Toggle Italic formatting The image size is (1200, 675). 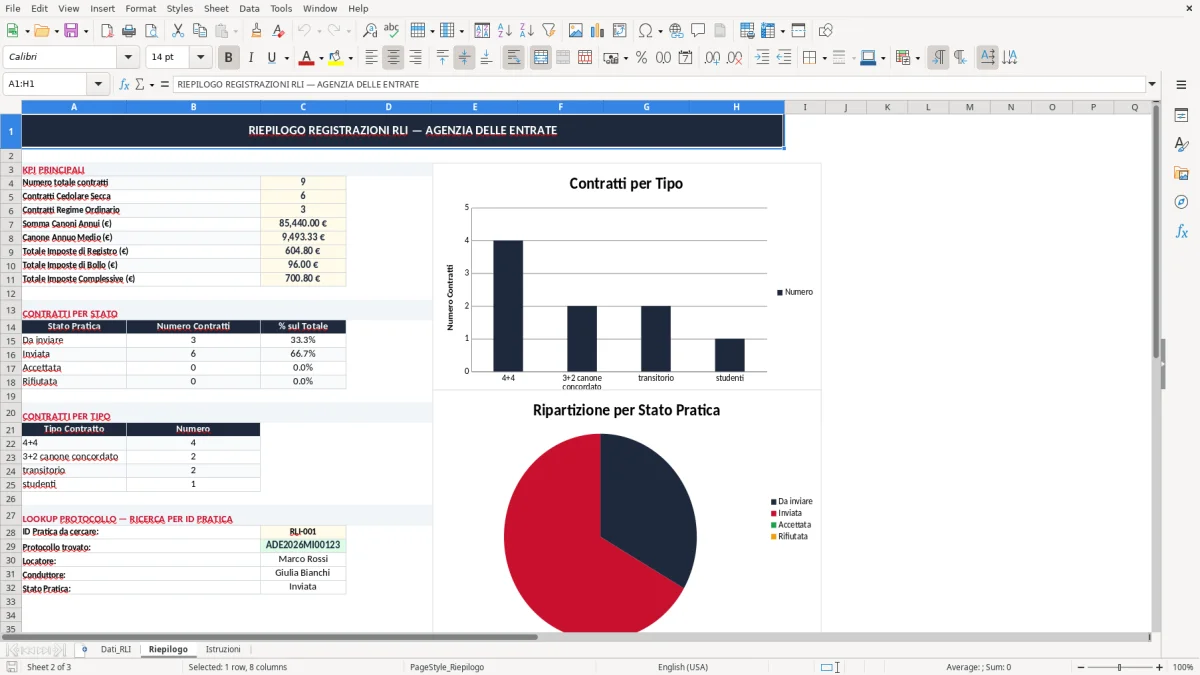tap(250, 58)
